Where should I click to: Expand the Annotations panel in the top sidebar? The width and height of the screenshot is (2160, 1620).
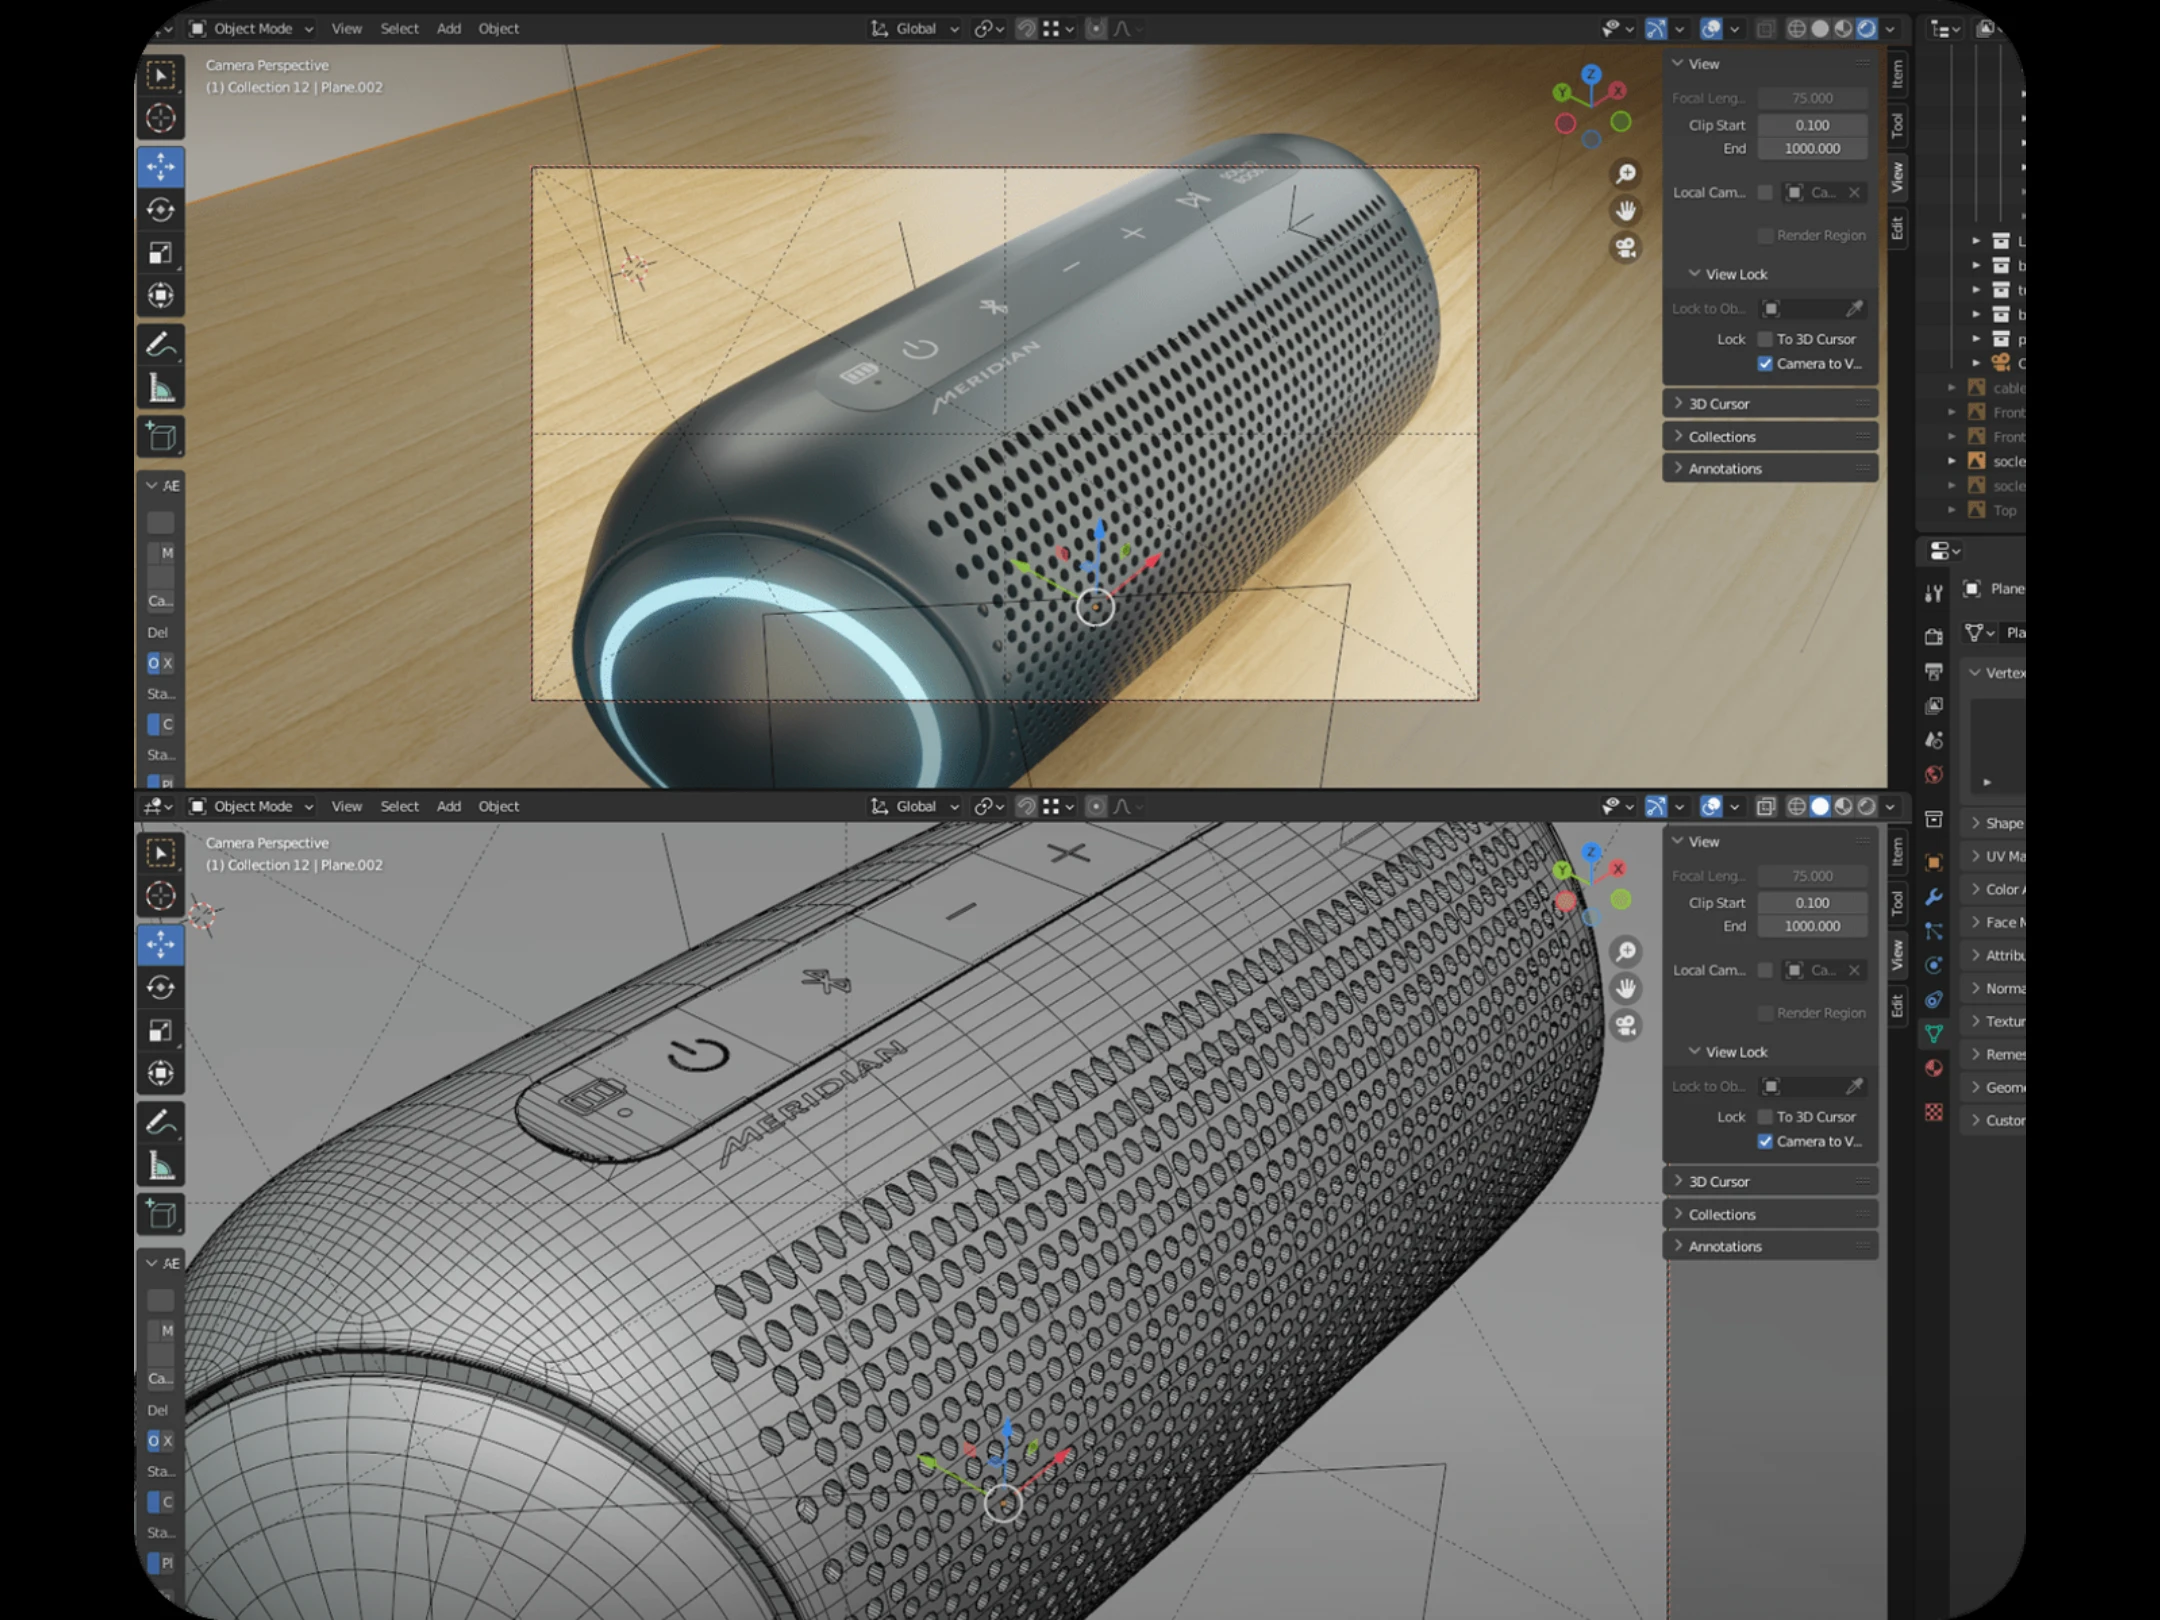pyautogui.click(x=1724, y=469)
